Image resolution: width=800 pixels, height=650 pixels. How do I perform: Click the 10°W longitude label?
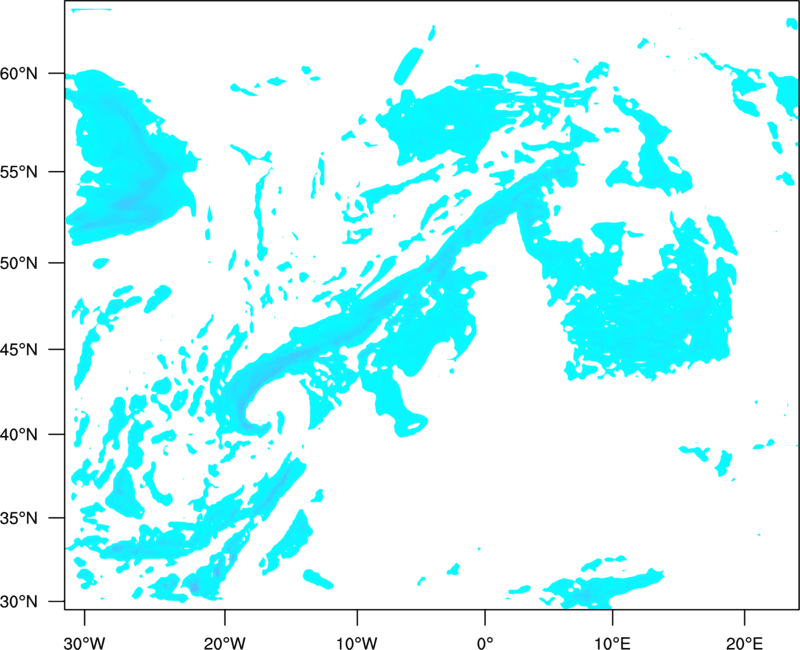(357, 643)
